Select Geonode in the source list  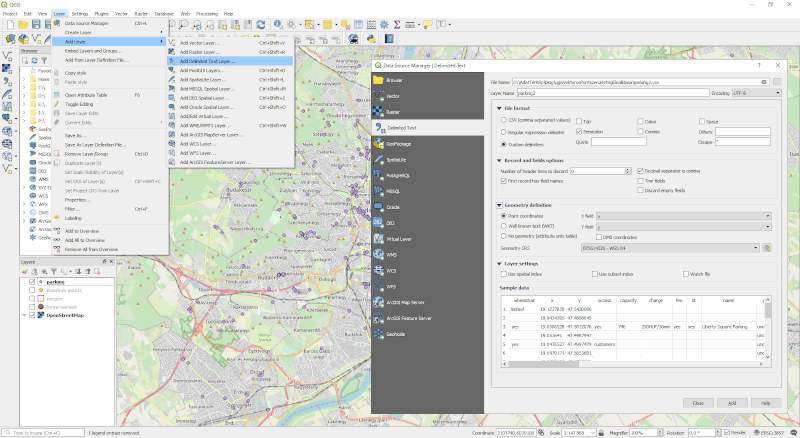pyautogui.click(x=428, y=334)
